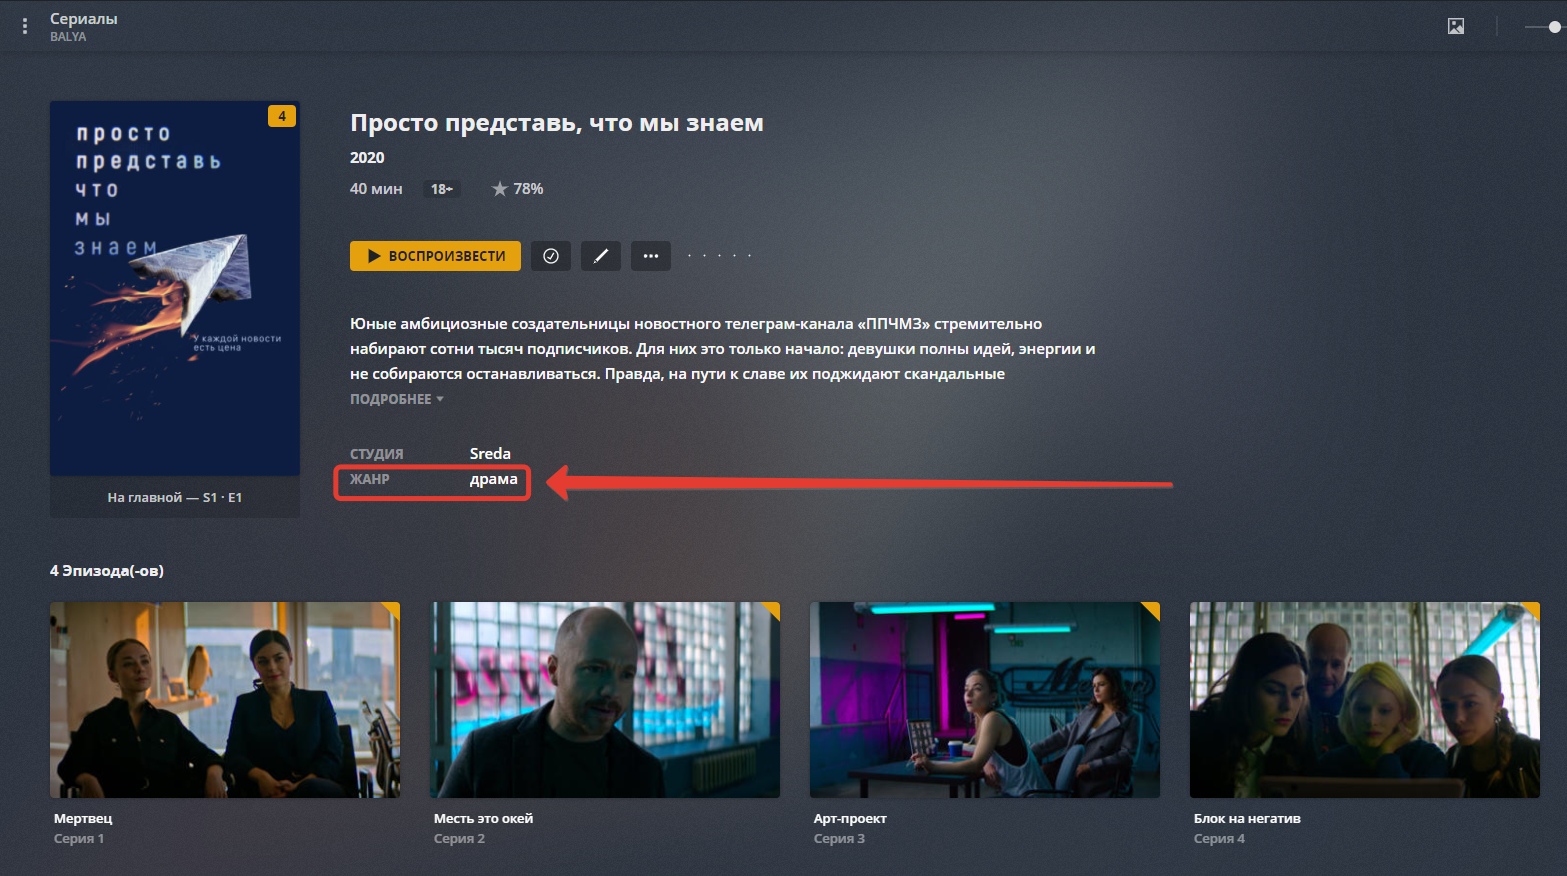Open the horizontal three-dot more actions menu
1567x876 pixels.
(651, 256)
